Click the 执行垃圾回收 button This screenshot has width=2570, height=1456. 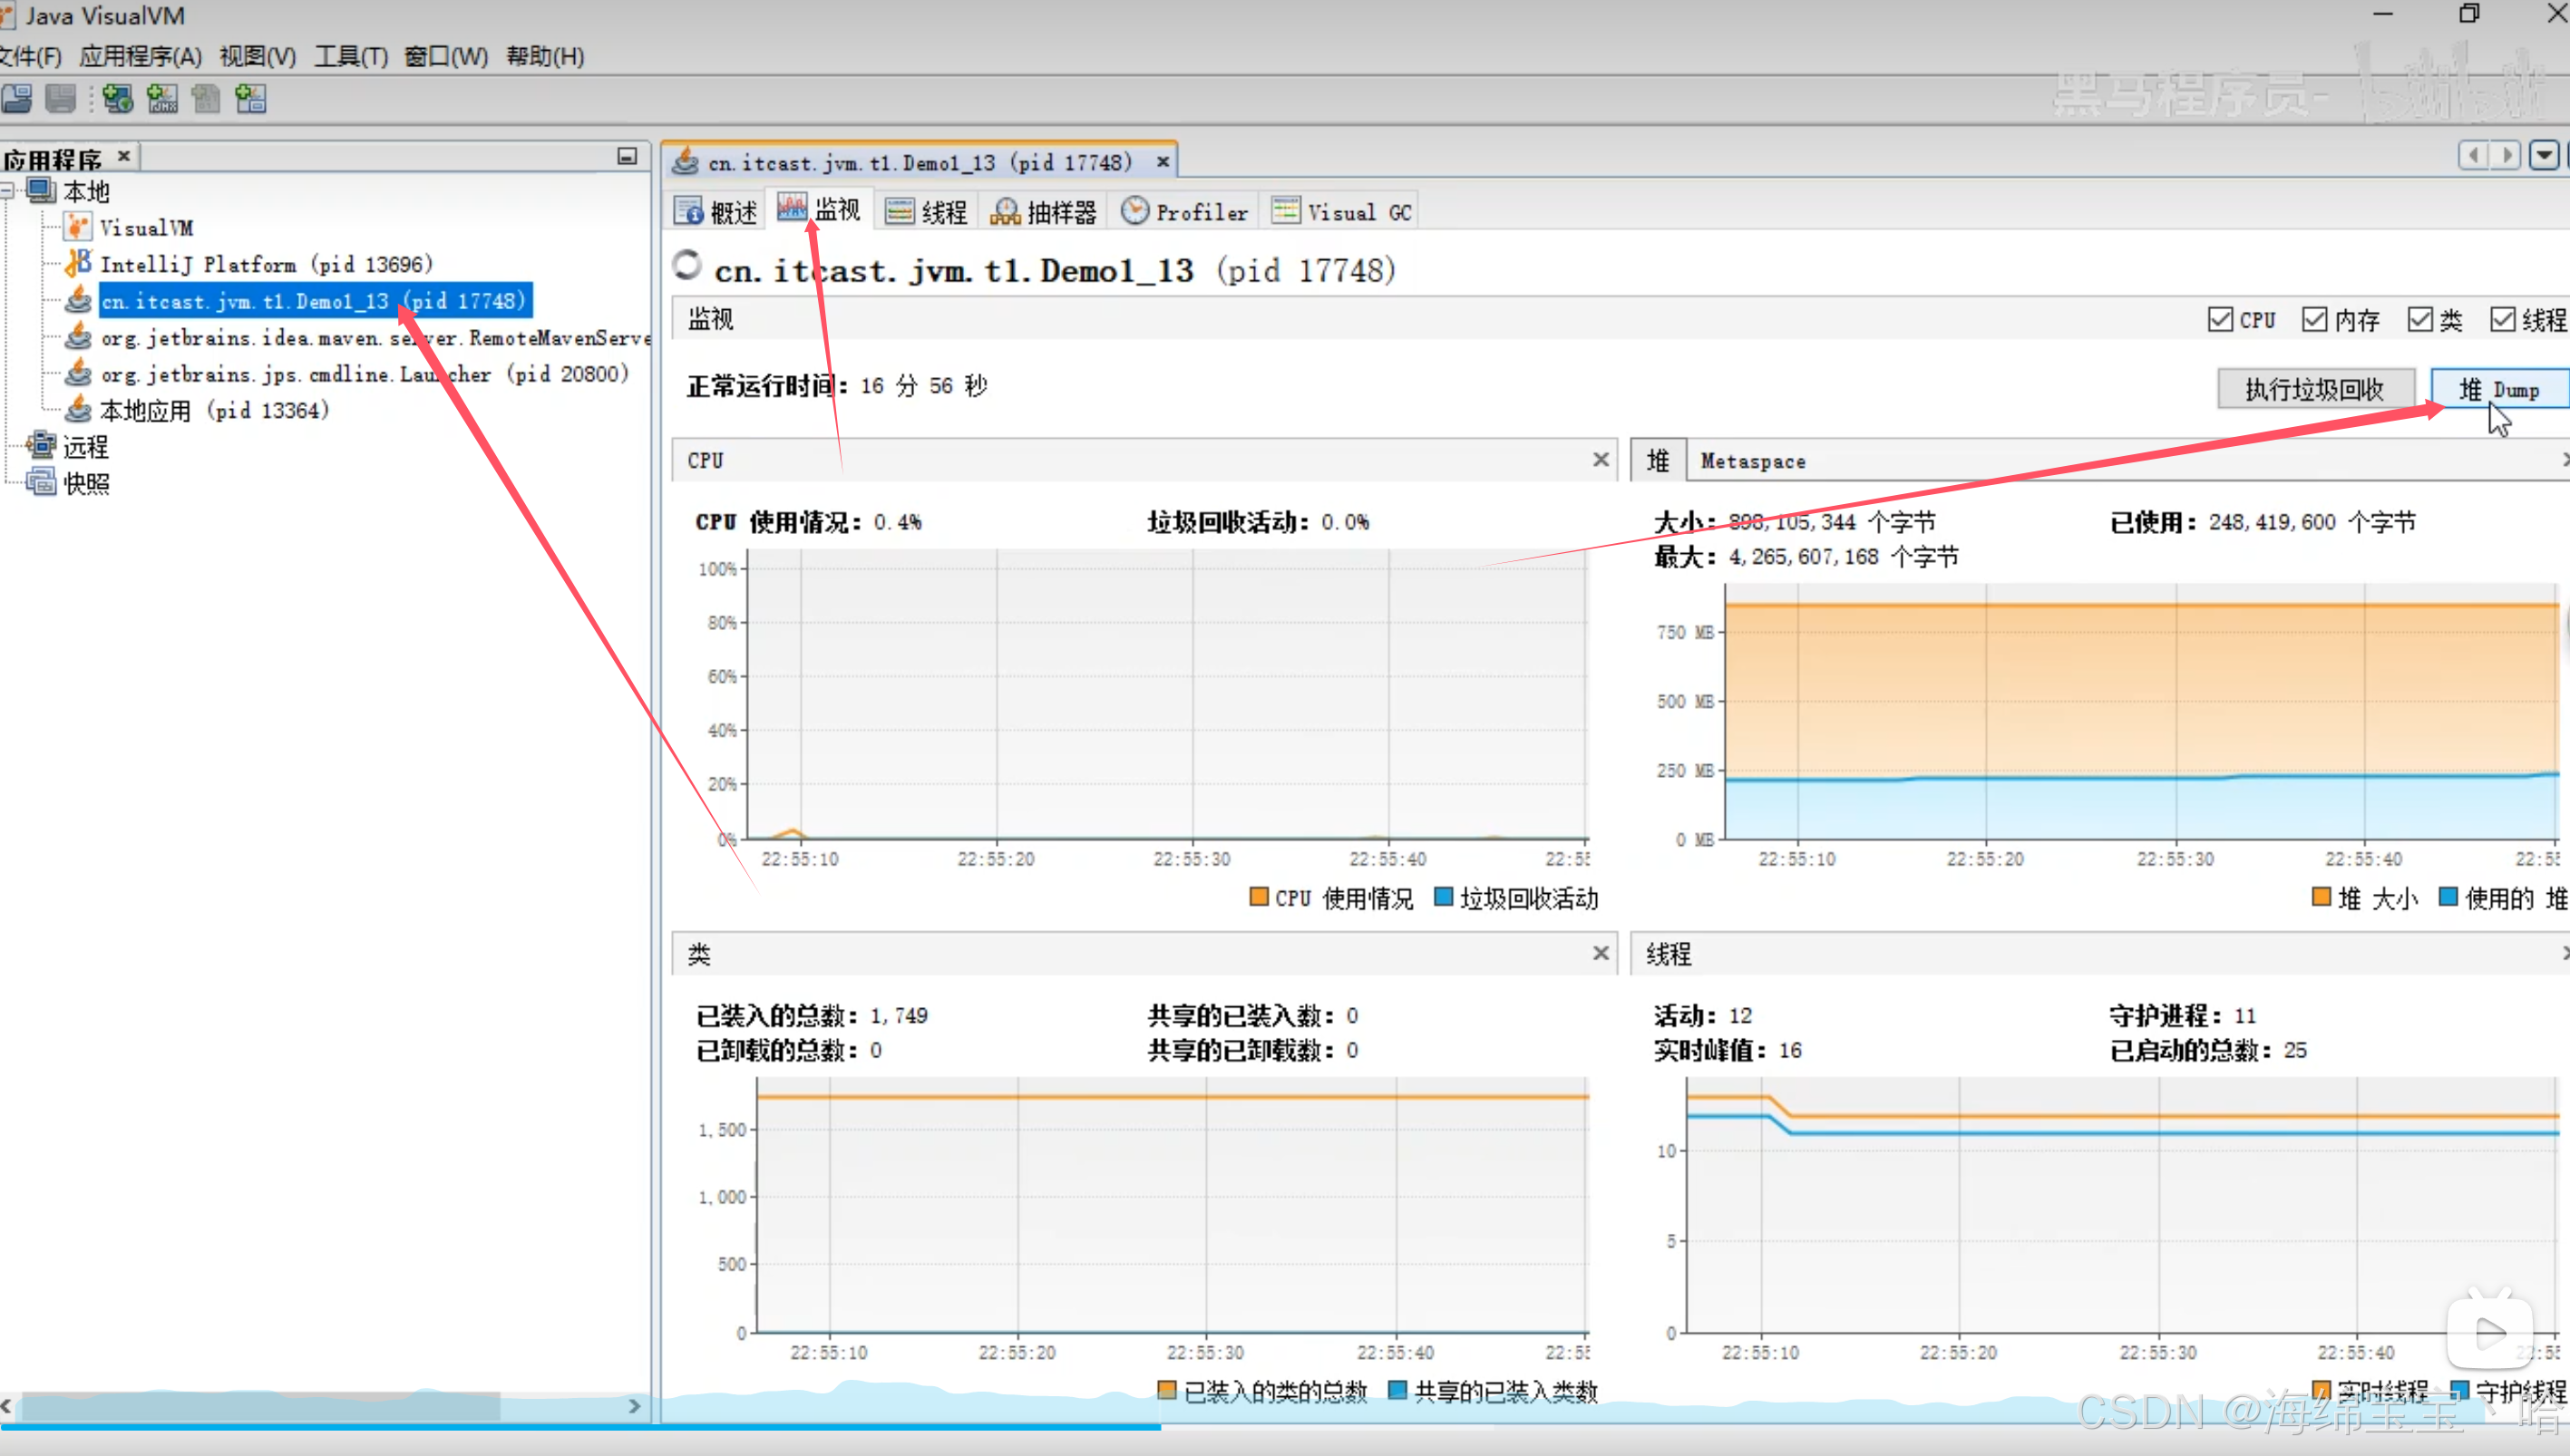pyautogui.click(x=2315, y=389)
